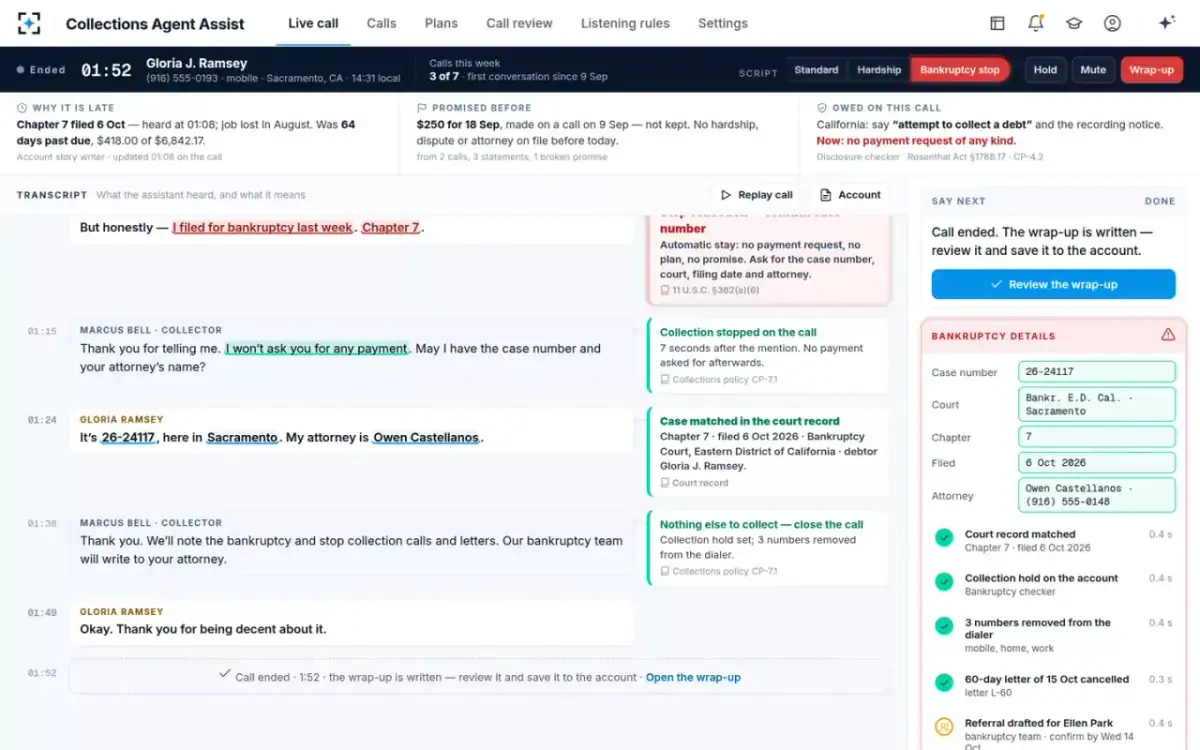
Task: Click the Attorney field
Action: click(1097, 495)
